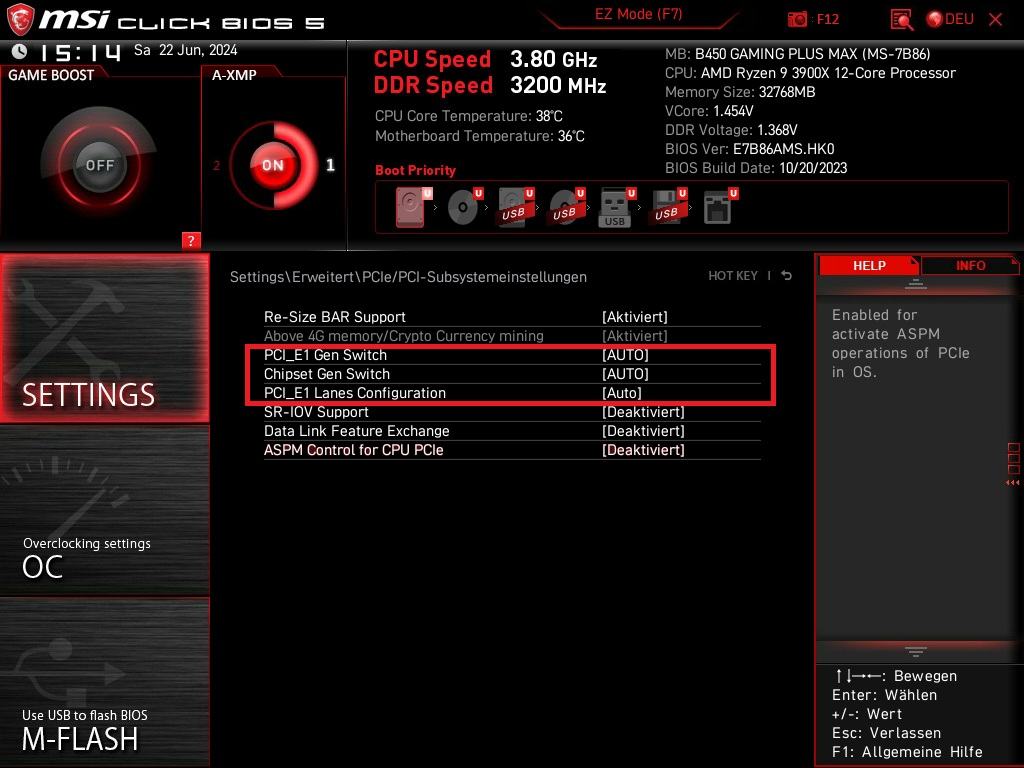Select the SR-IOV Support label
The image size is (1024, 768).
coord(316,412)
